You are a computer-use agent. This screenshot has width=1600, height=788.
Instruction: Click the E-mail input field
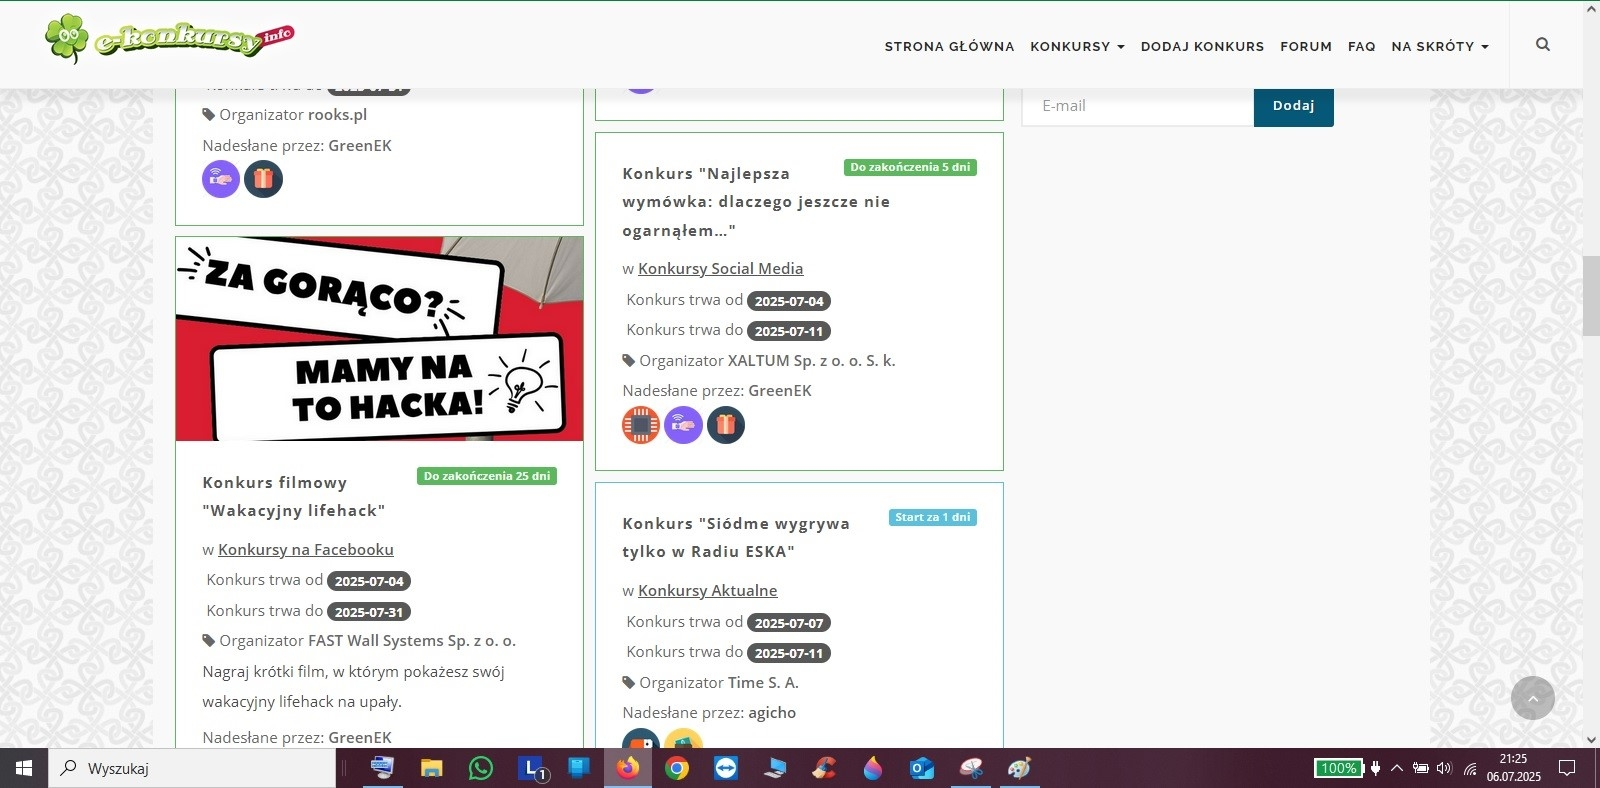pyautogui.click(x=1137, y=106)
